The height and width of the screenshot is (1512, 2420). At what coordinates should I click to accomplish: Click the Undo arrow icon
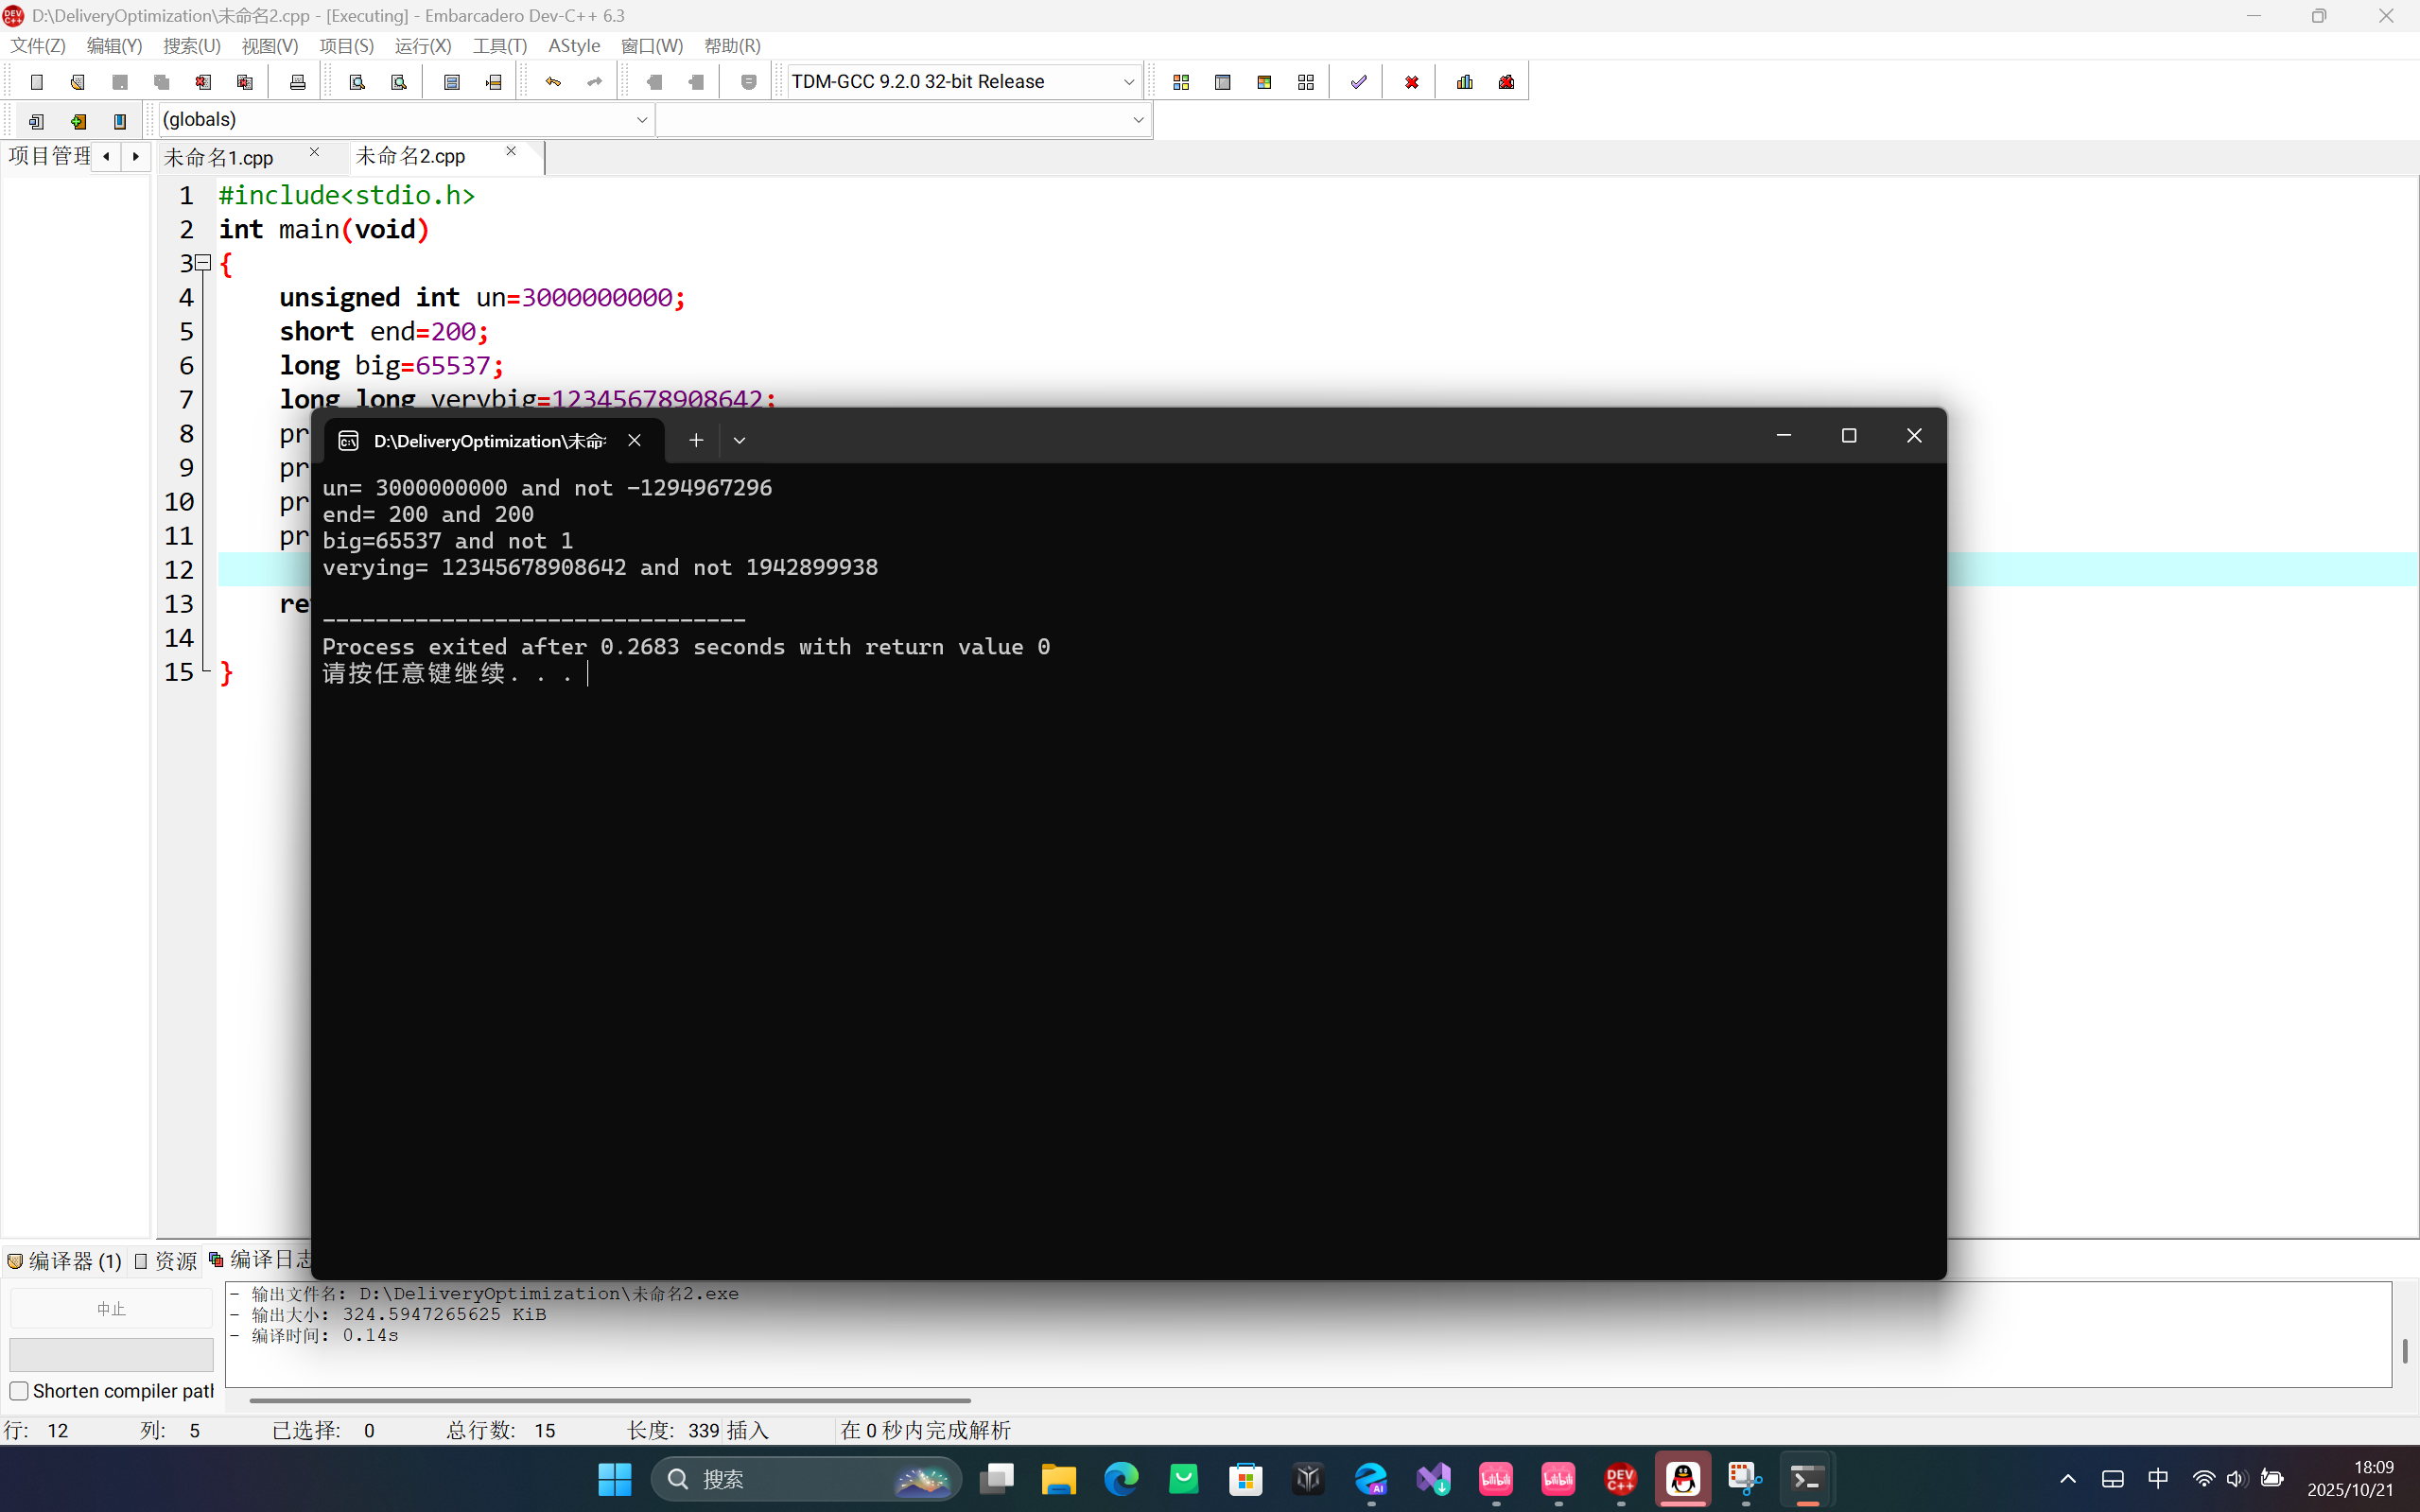coord(553,82)
